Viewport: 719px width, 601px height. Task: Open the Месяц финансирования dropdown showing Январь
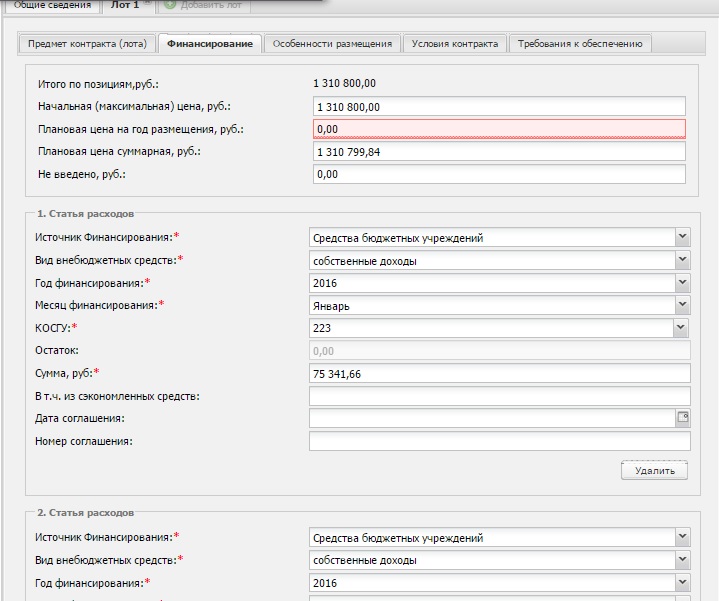click(682, 305)
